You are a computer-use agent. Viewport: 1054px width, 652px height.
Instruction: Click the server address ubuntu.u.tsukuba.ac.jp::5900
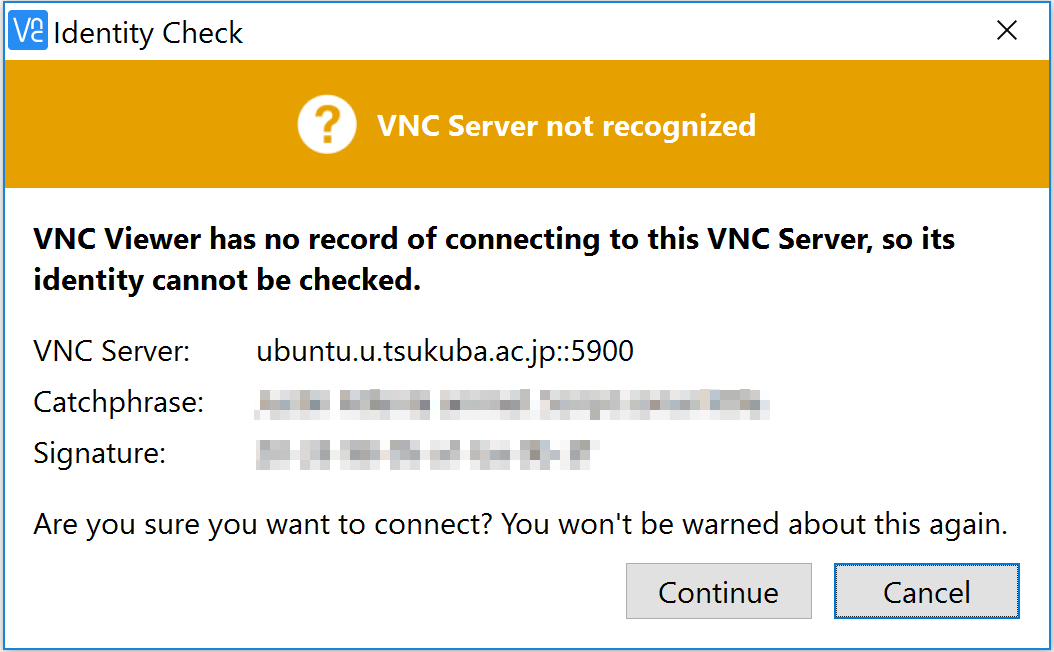445,351
